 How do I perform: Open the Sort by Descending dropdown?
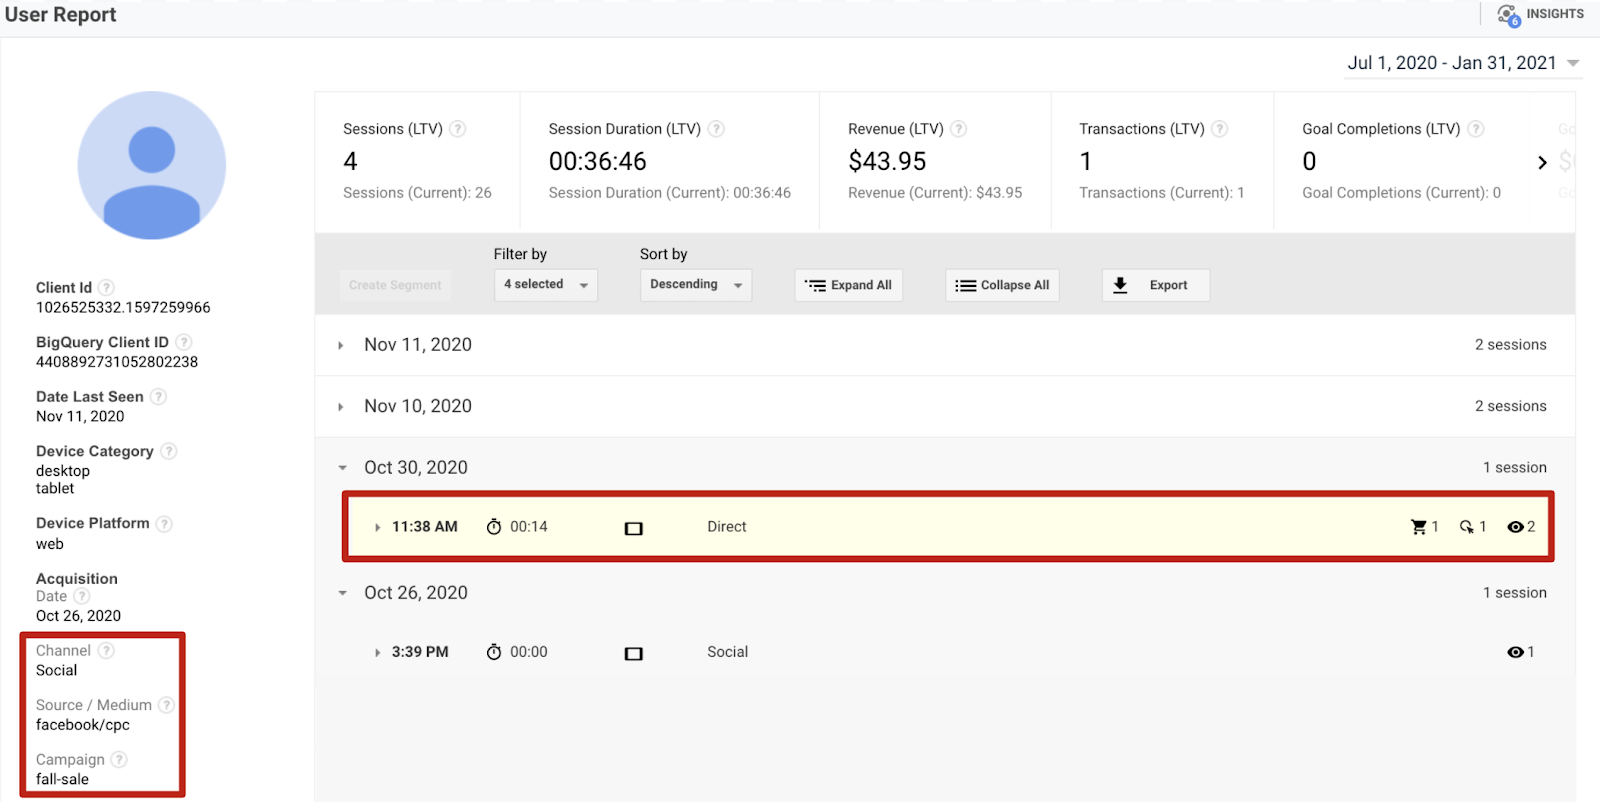tap(696, 285)
